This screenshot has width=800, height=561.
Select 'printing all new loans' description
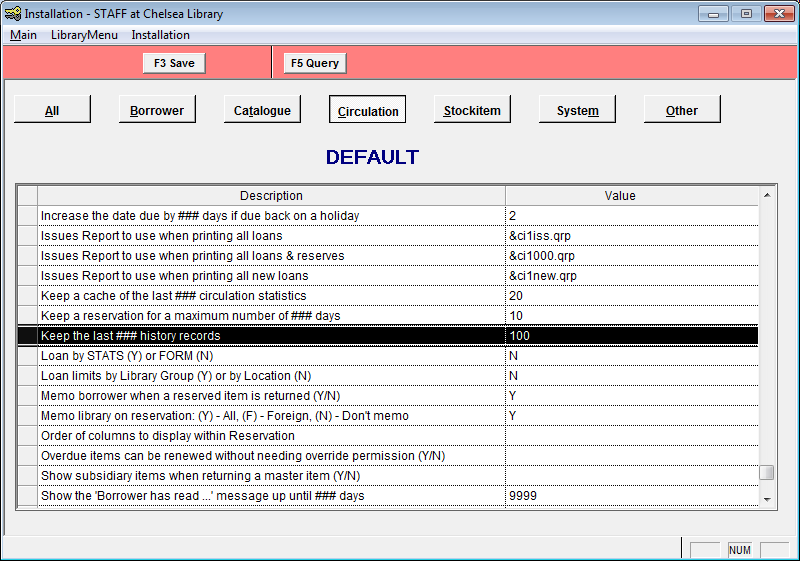click(x=271, y=276)
